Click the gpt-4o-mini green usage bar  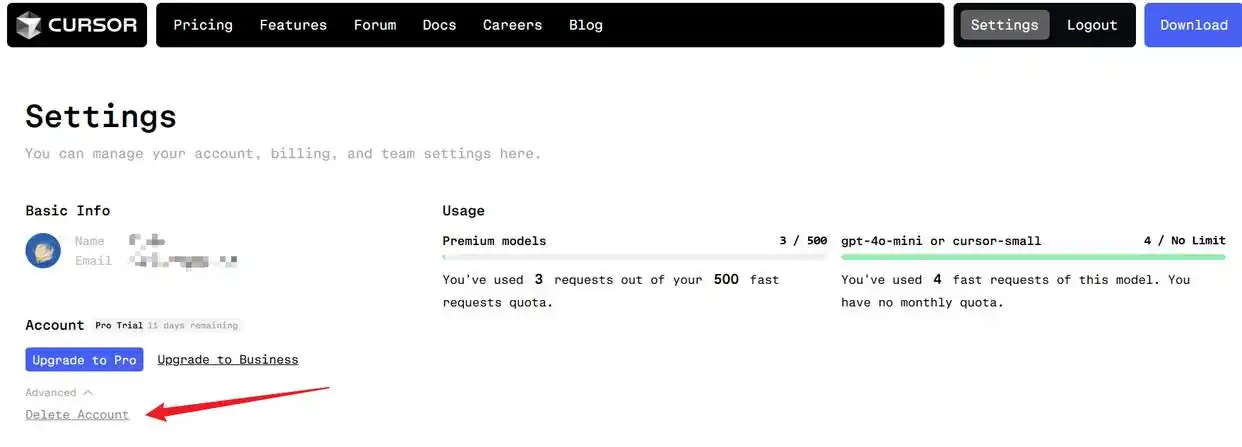(x=1033, y=257)
